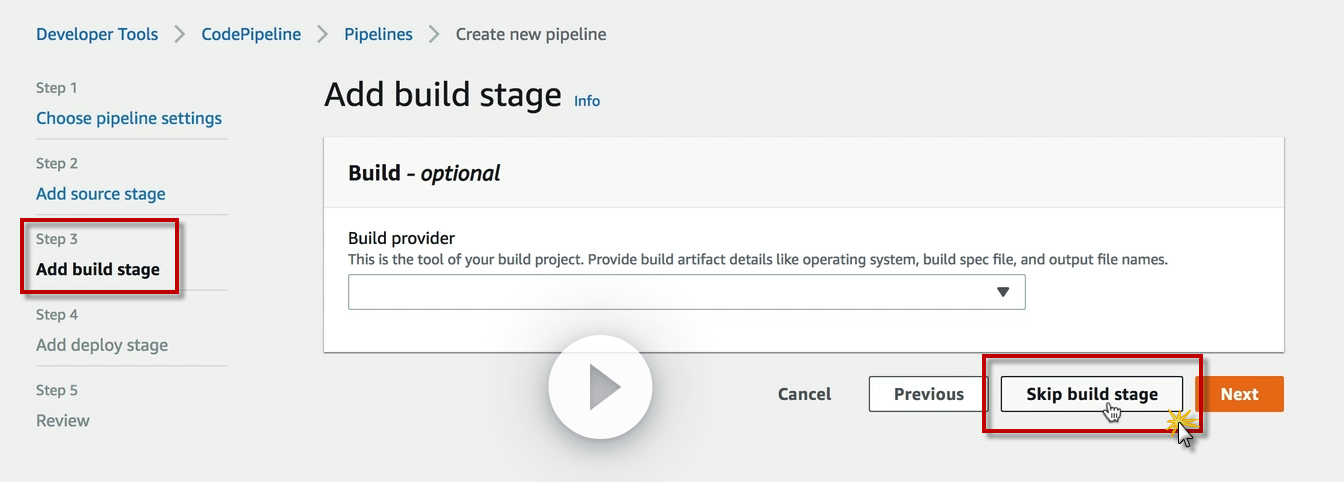Screen dimensions: 1344x482
Task: Click Skip build stage button
Action: (1091, 394)
